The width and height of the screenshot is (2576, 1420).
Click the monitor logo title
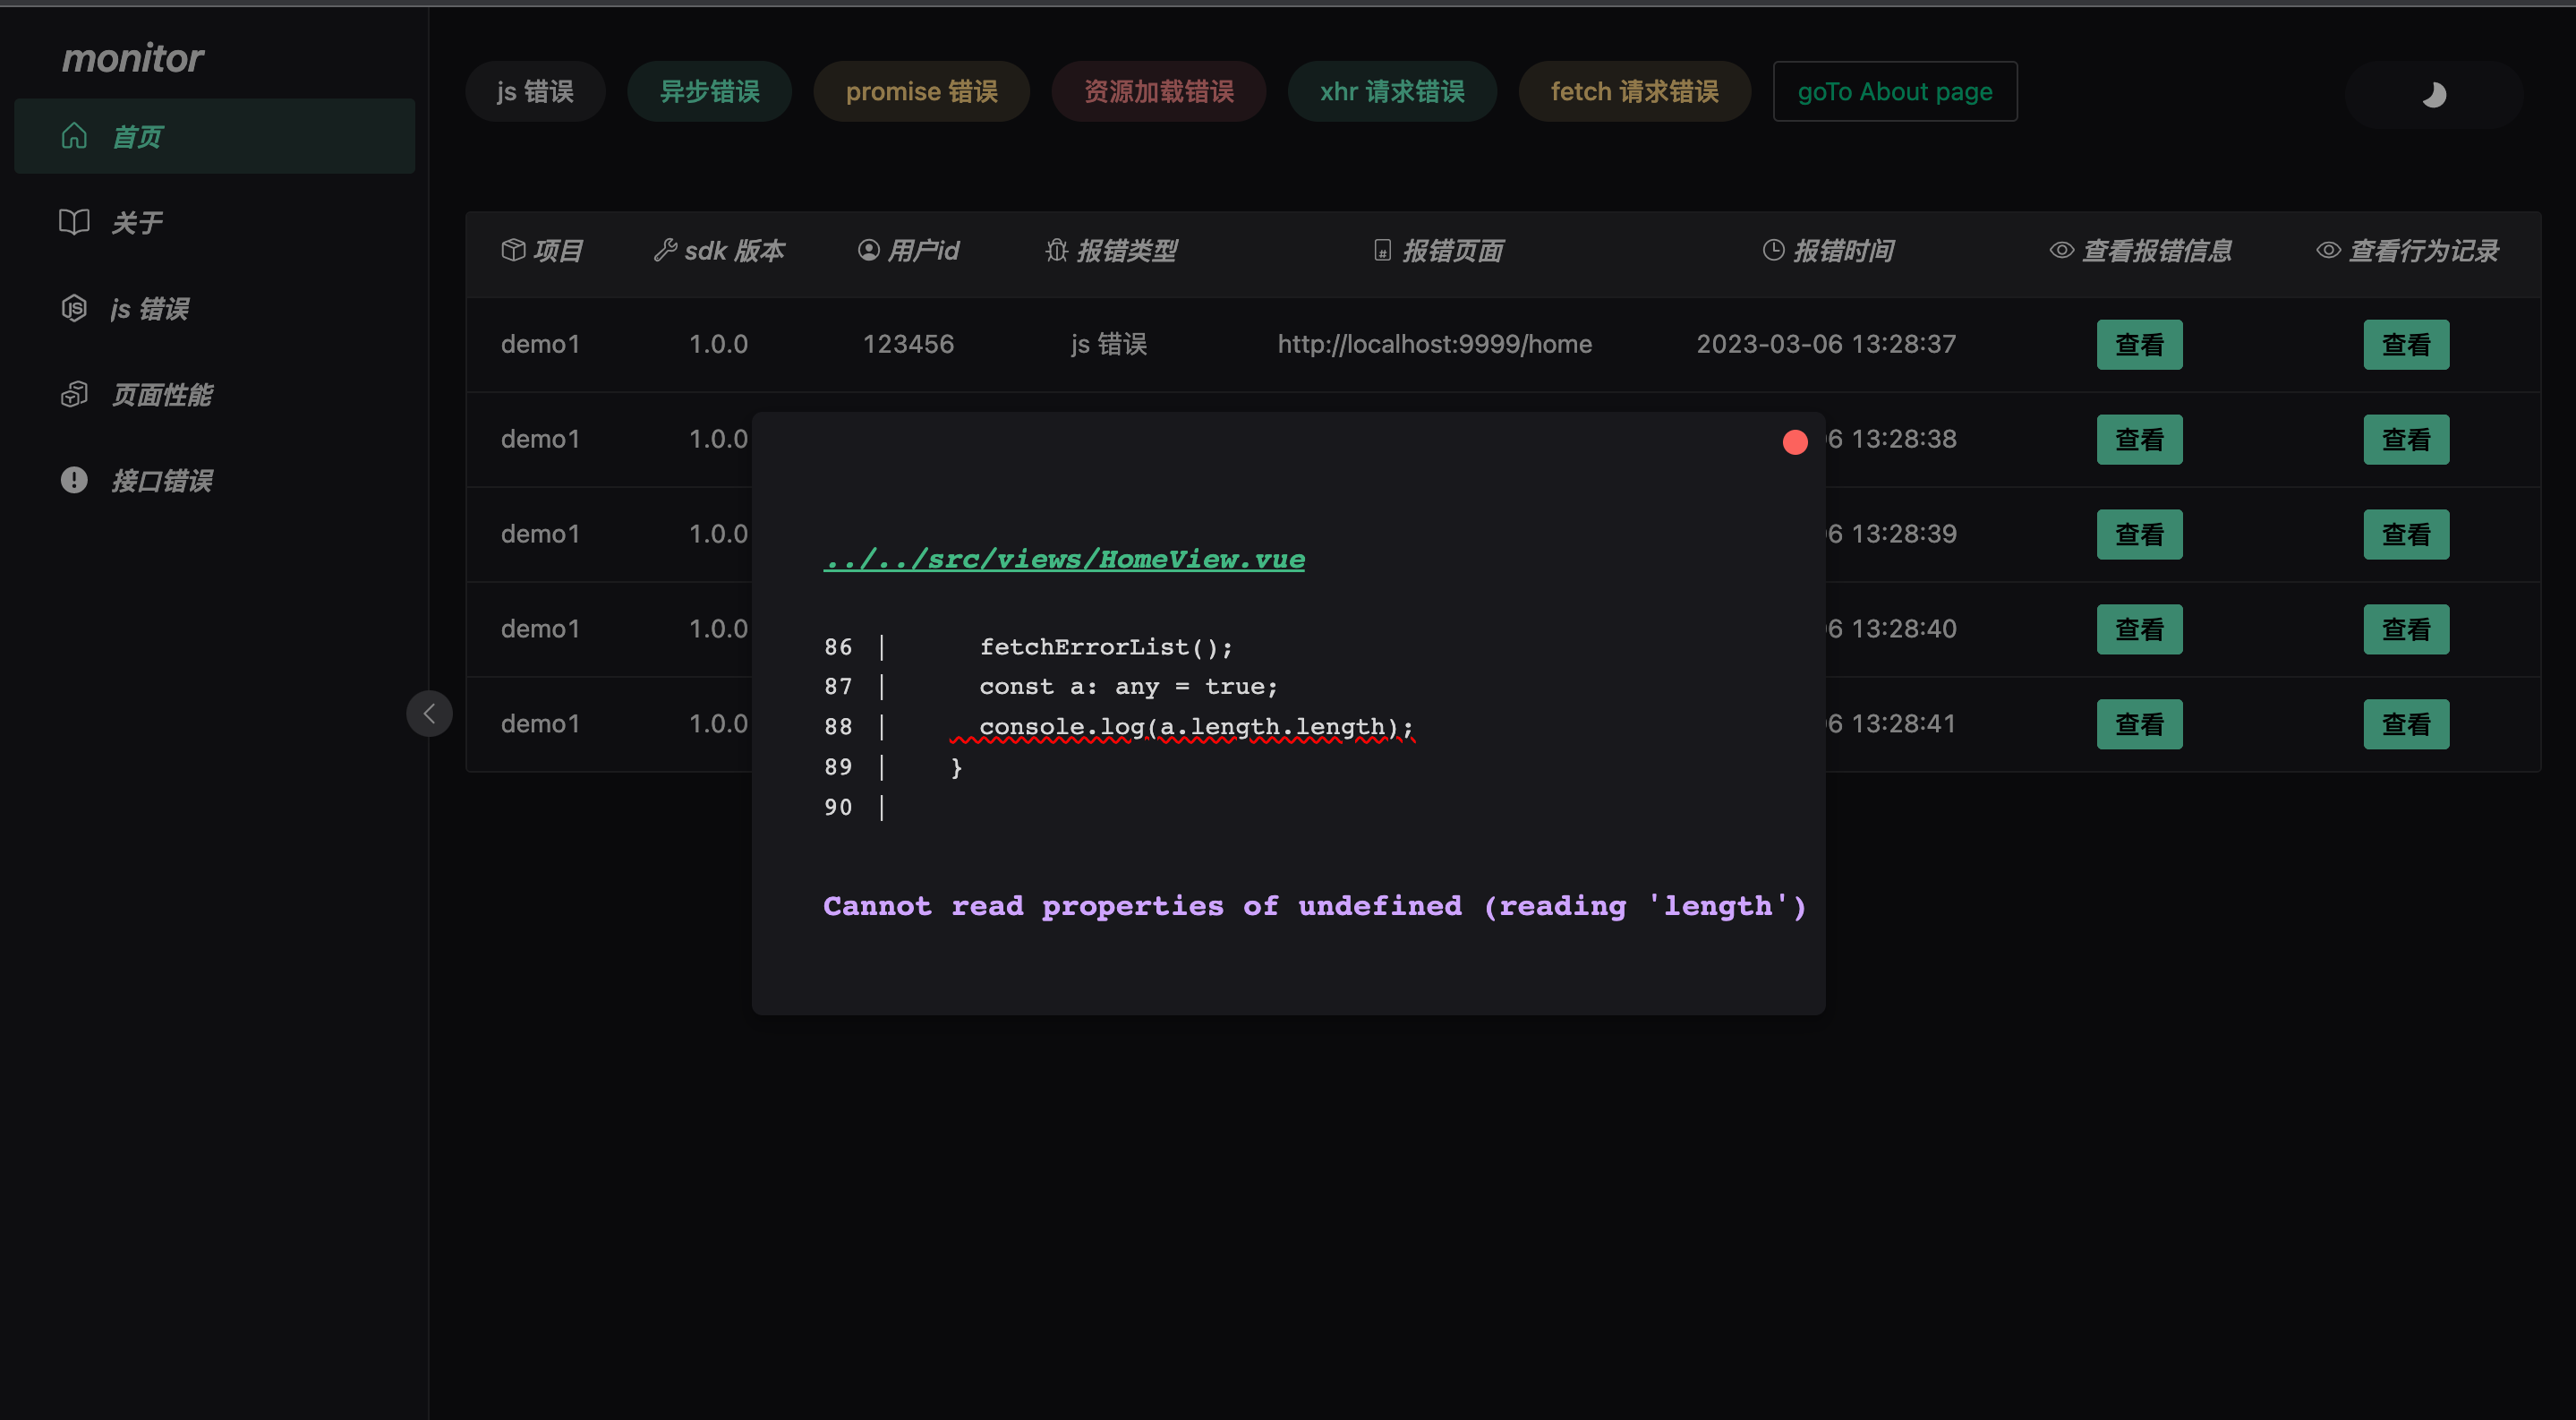[x=133, y=57]
